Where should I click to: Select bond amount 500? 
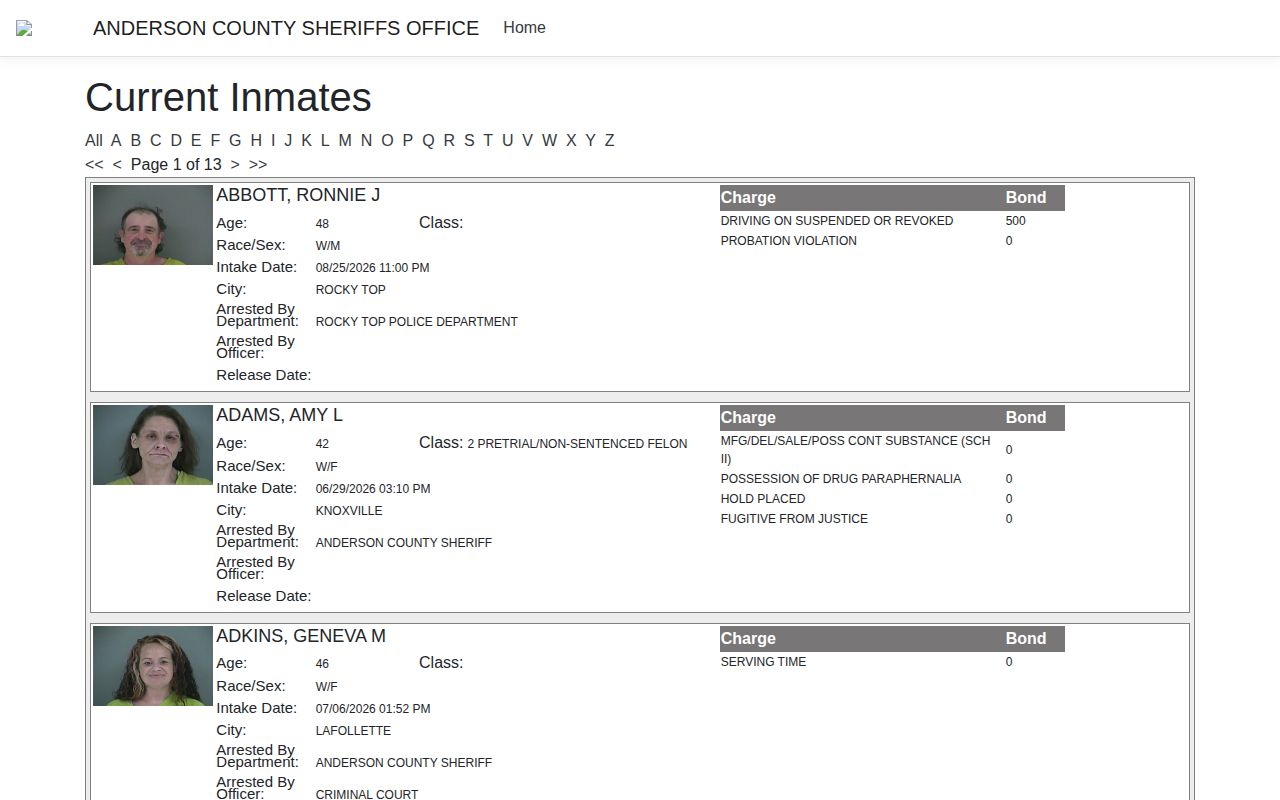click(x=1016, y=221)
